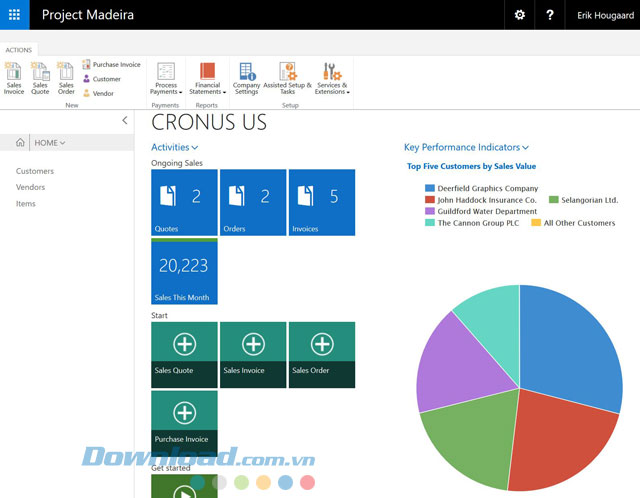This screenshot has height=498, width=640.
Task: Click the Sales This Month tile
Action: tap(184, 271)
